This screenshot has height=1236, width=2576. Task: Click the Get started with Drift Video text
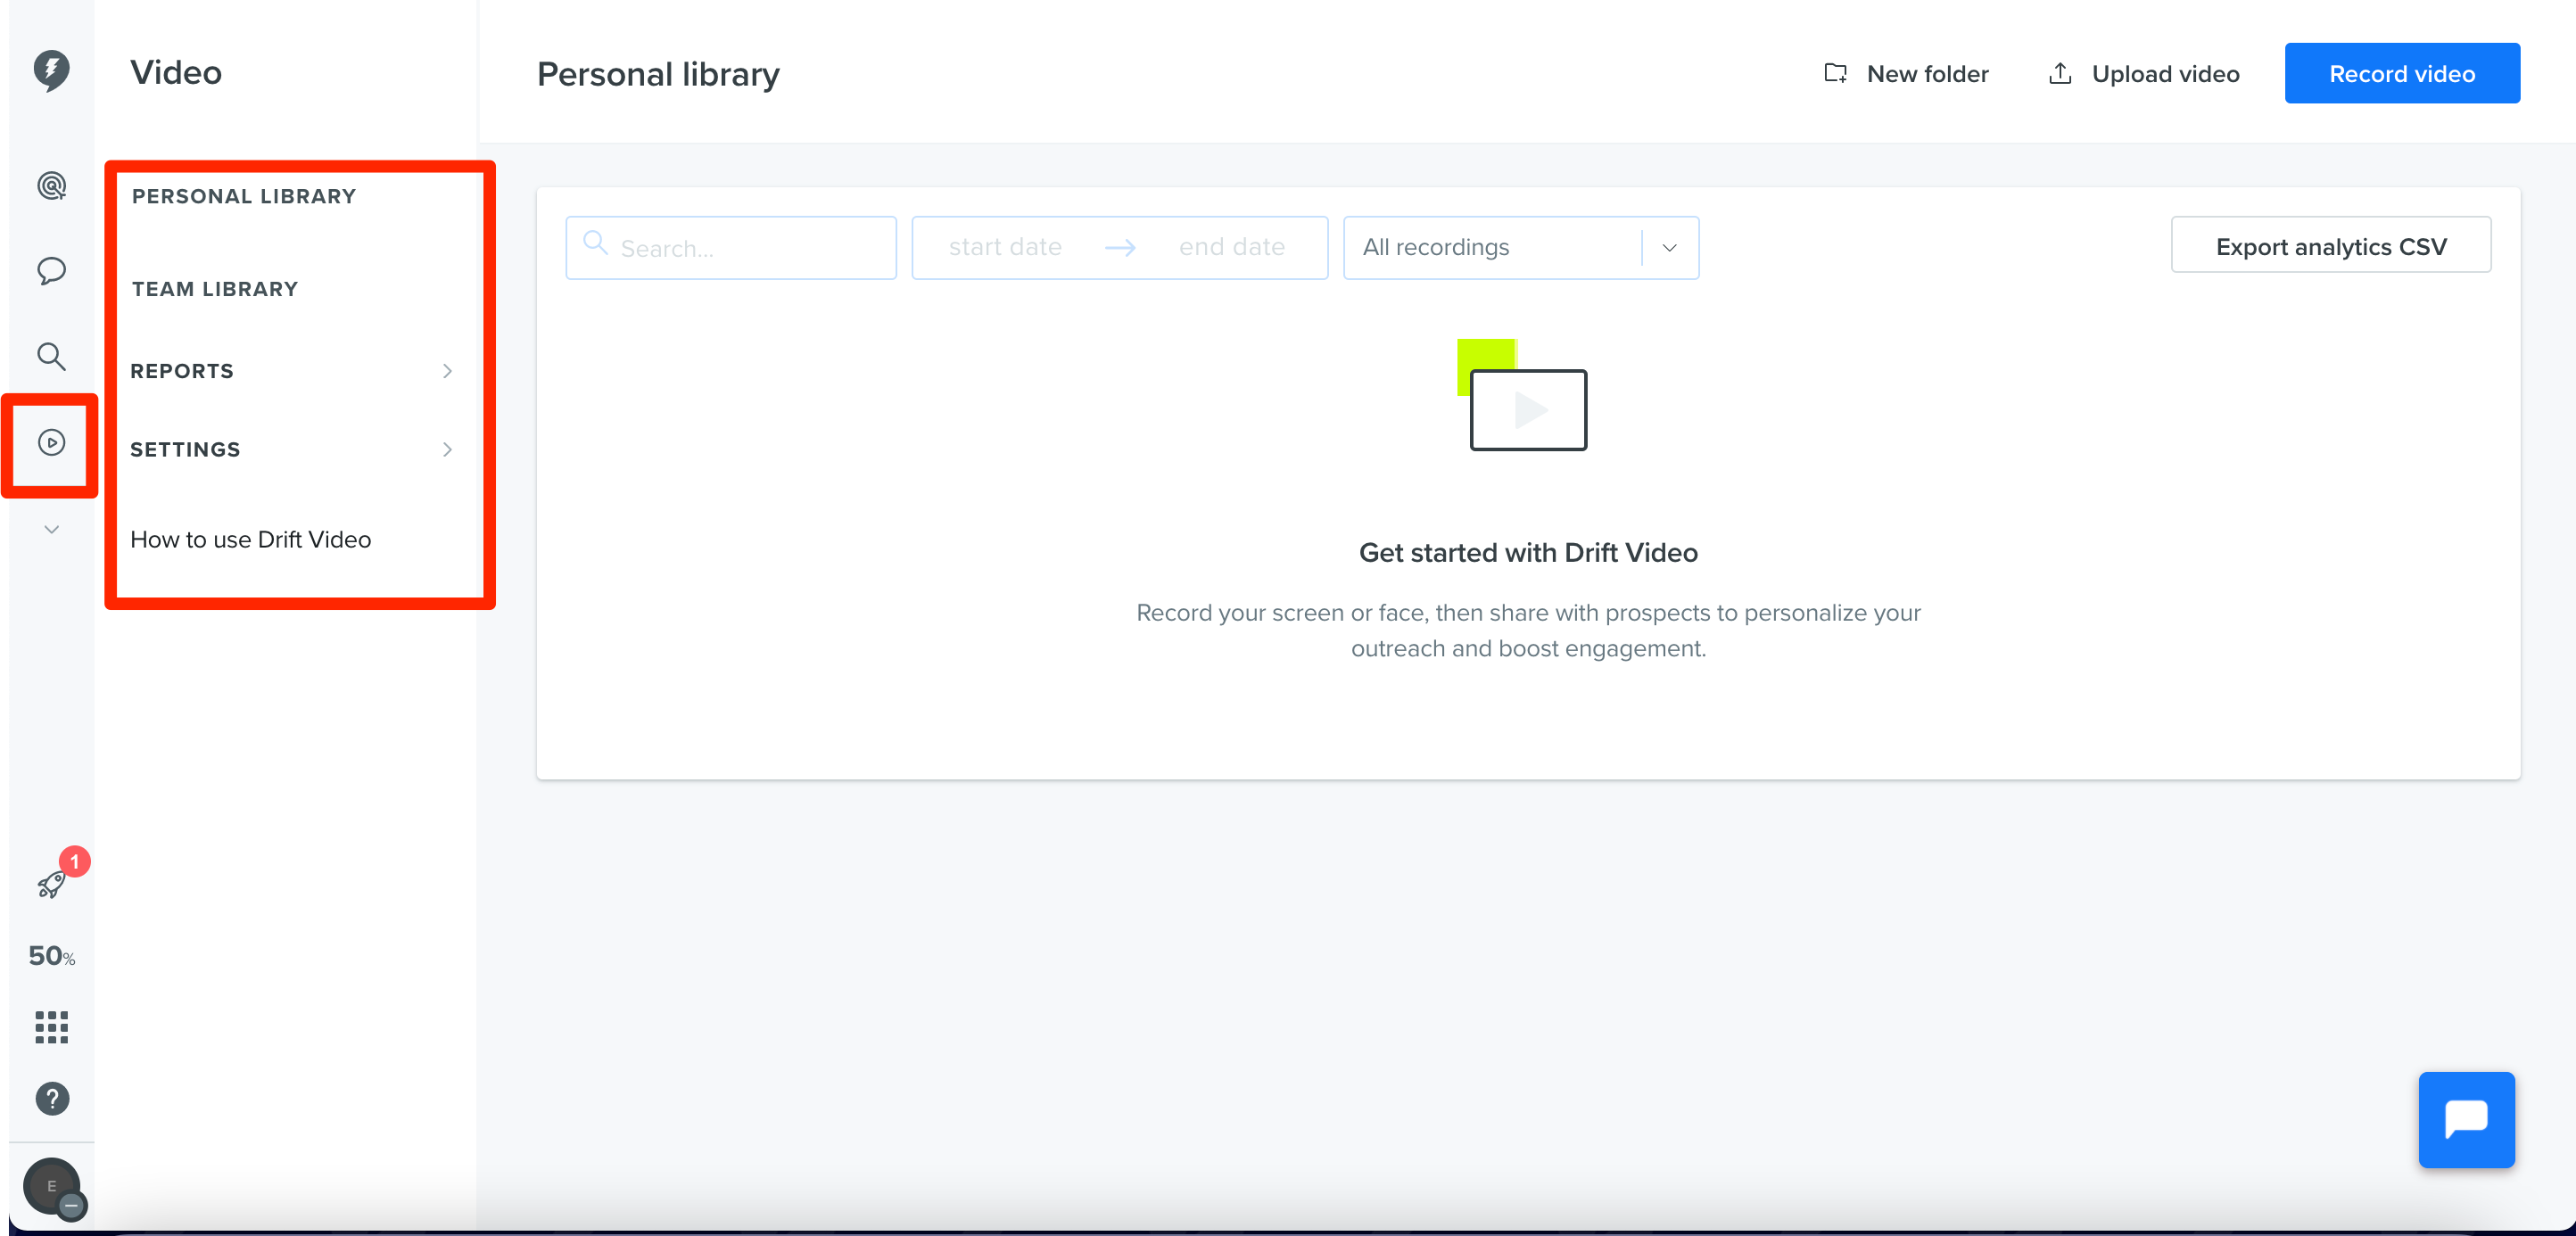(1528, 553)
